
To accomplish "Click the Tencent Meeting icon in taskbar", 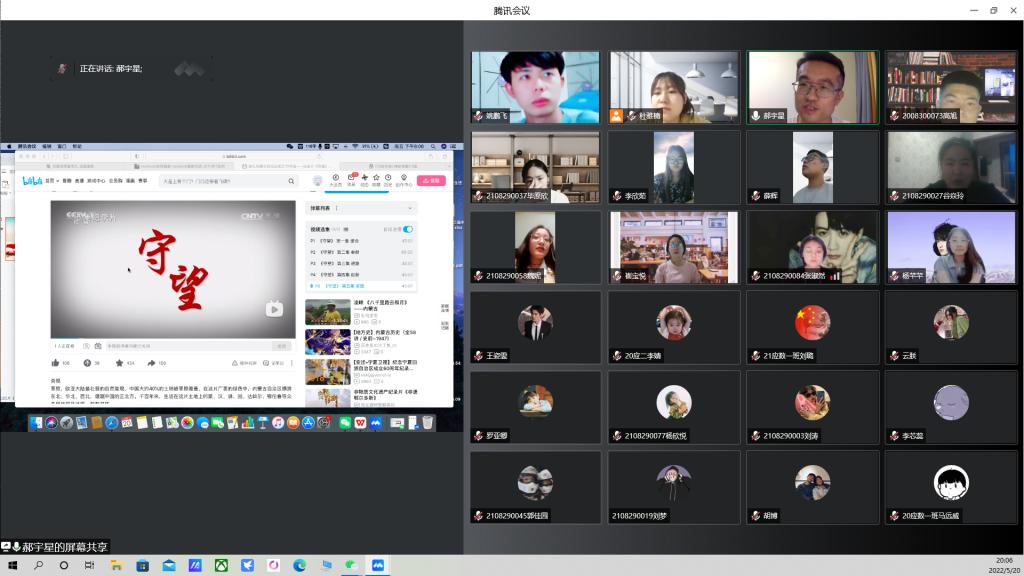I will coord(378,566).
